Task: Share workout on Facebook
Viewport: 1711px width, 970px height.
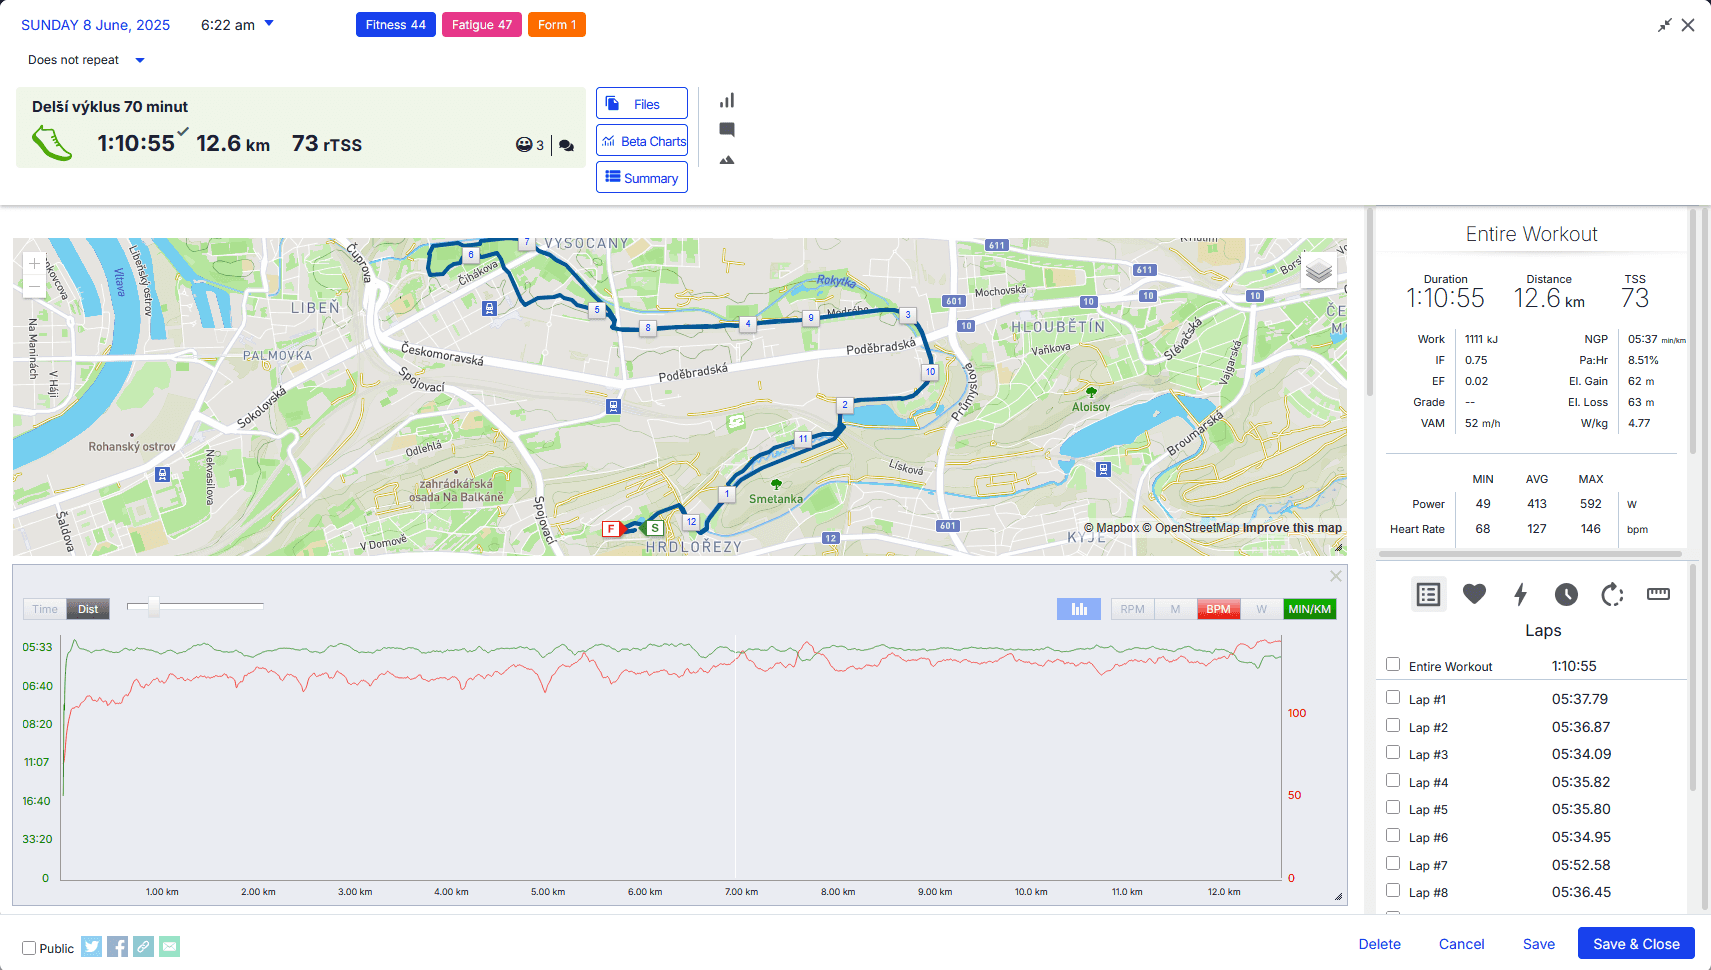Action: click(x=118, y=946)
